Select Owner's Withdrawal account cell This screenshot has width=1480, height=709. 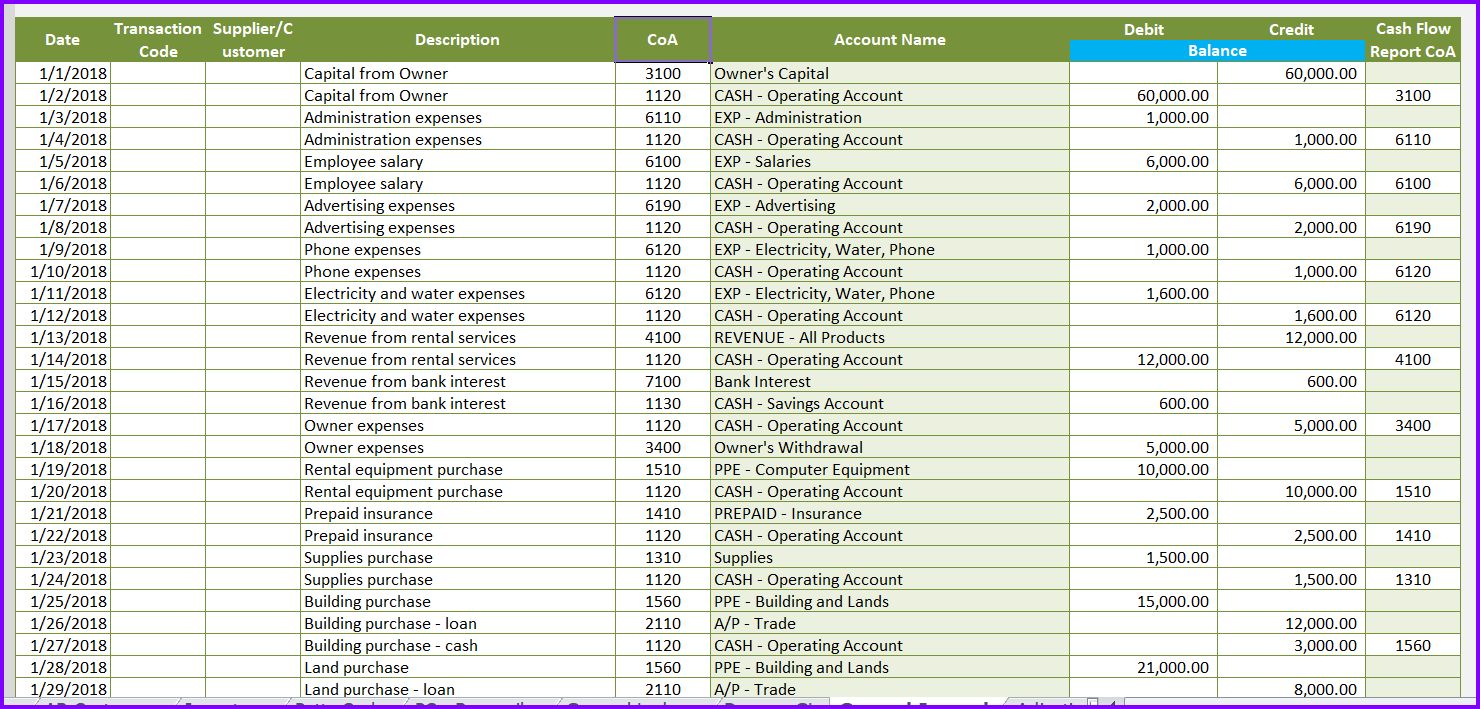[890, 447]
